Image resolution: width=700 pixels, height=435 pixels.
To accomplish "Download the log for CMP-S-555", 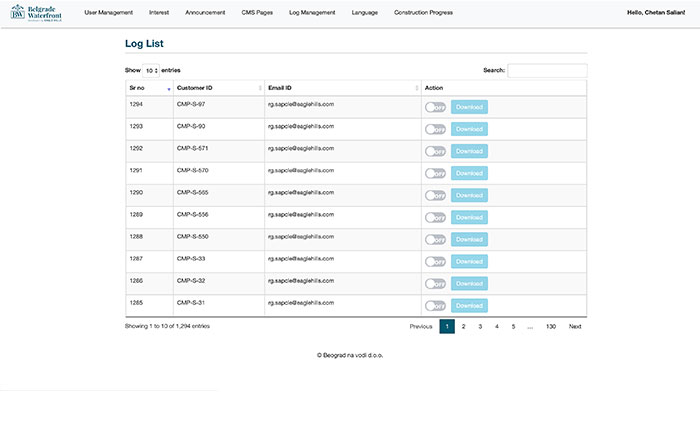I will click(469, 195).
